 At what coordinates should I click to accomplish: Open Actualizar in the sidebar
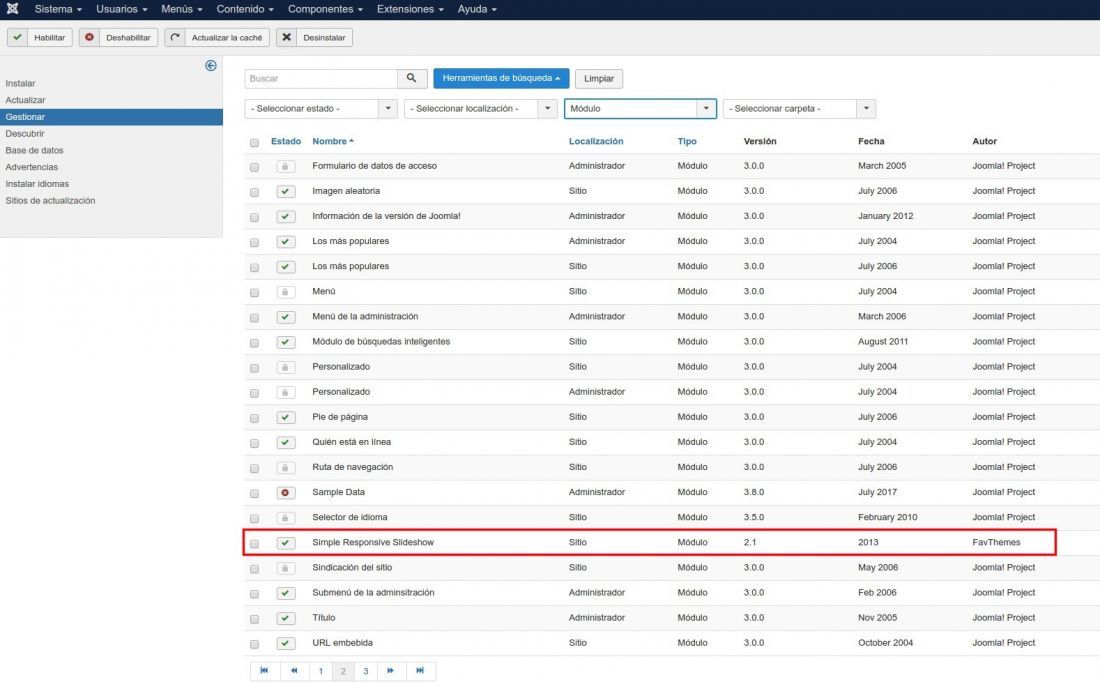[25, 100]
